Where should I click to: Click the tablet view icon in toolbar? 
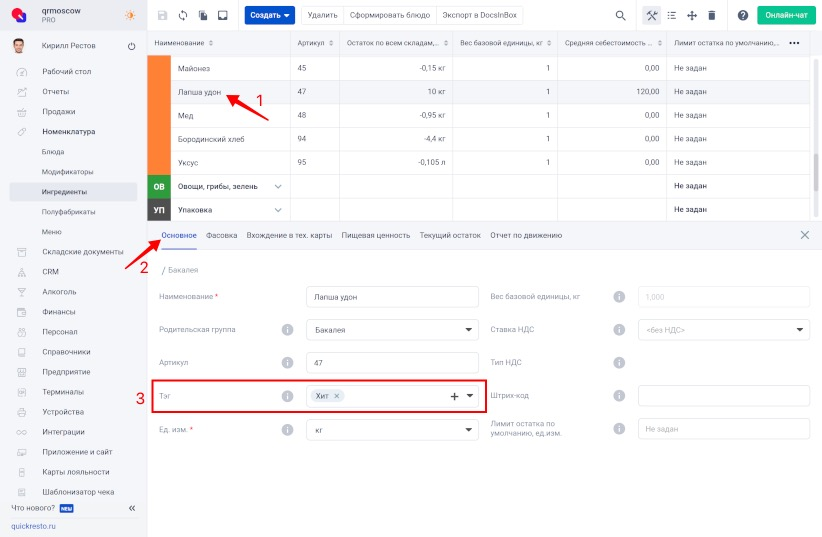point(223,15)
